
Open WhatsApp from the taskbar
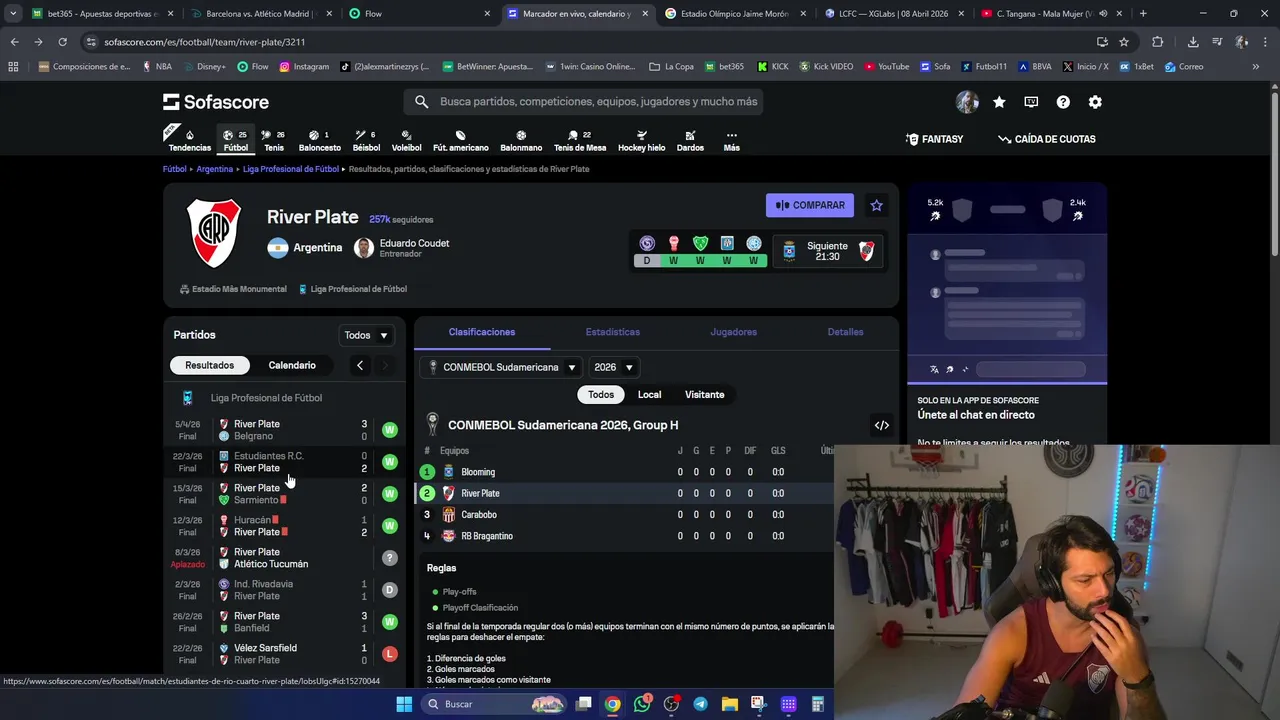[x=642, y=704]
